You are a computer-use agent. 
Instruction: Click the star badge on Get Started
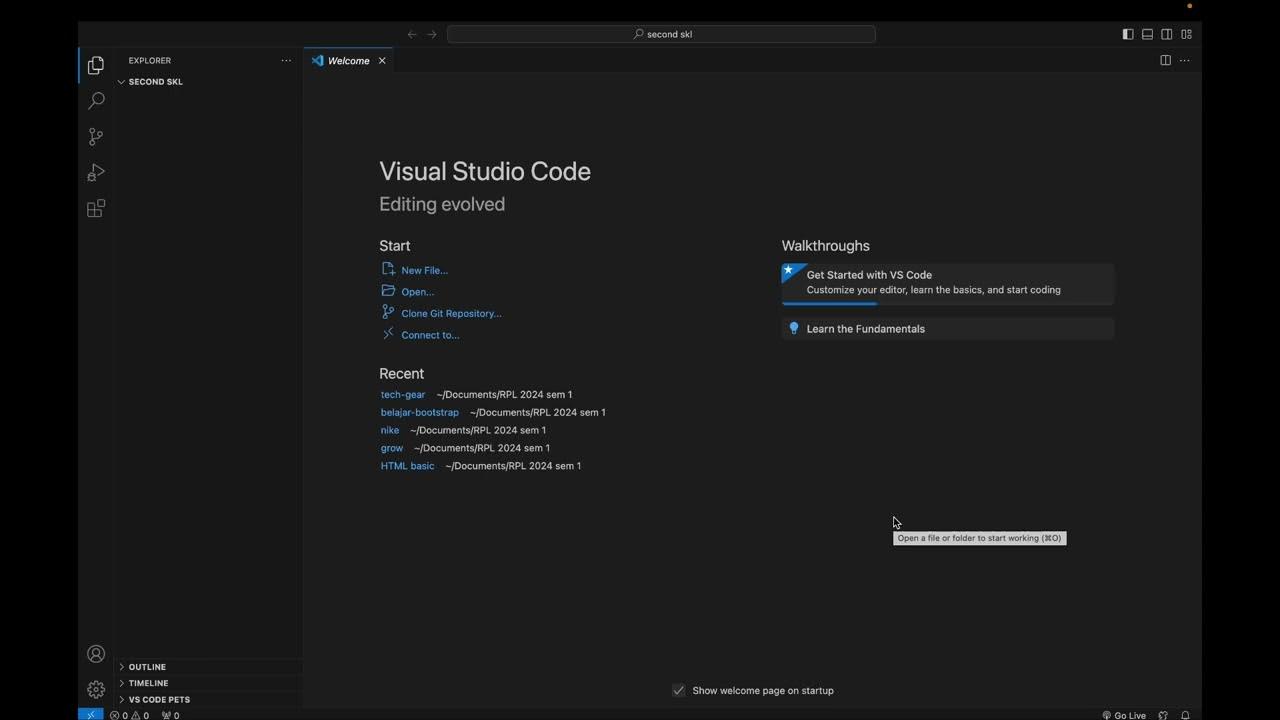point(789,270)
